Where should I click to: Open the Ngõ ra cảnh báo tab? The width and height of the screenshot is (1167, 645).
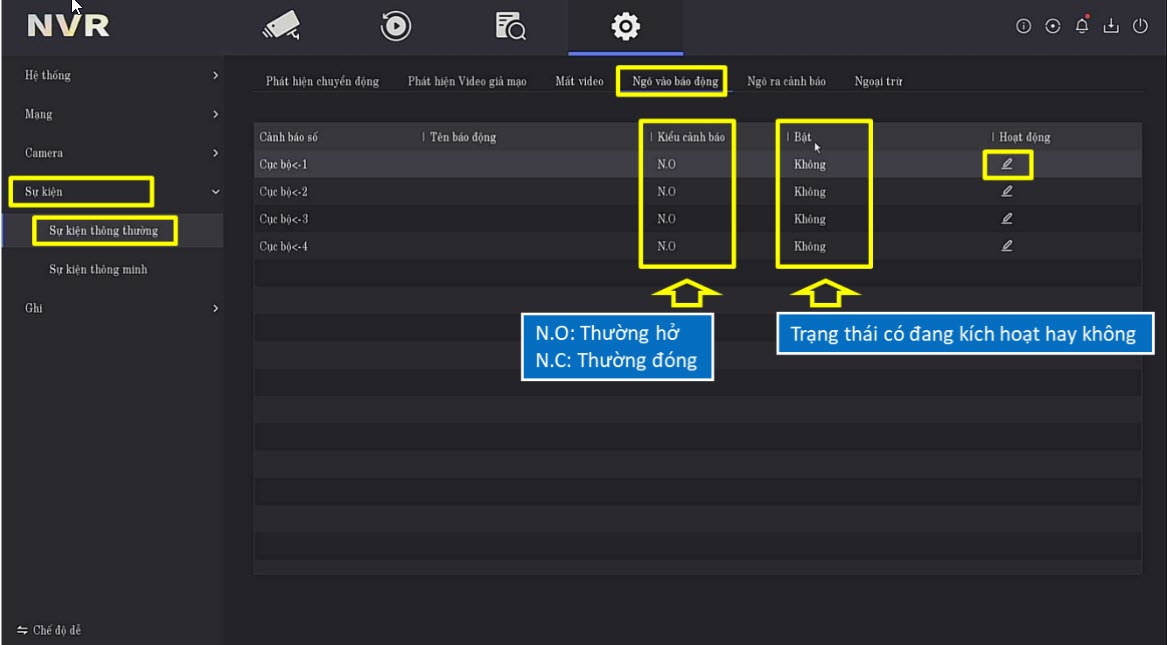786,82
